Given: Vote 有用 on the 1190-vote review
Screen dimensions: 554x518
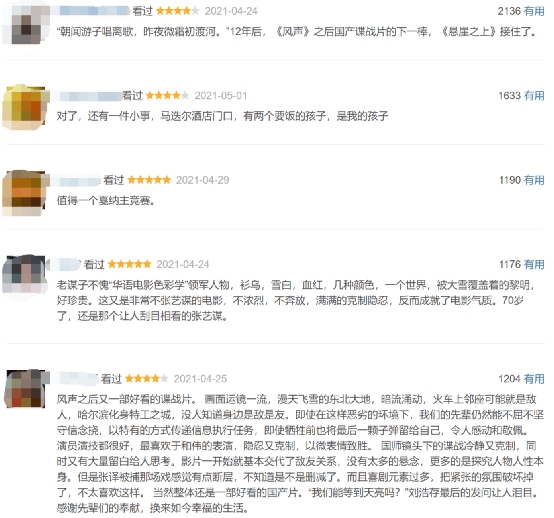Looking at the screenshot, I should coord(534,180).
